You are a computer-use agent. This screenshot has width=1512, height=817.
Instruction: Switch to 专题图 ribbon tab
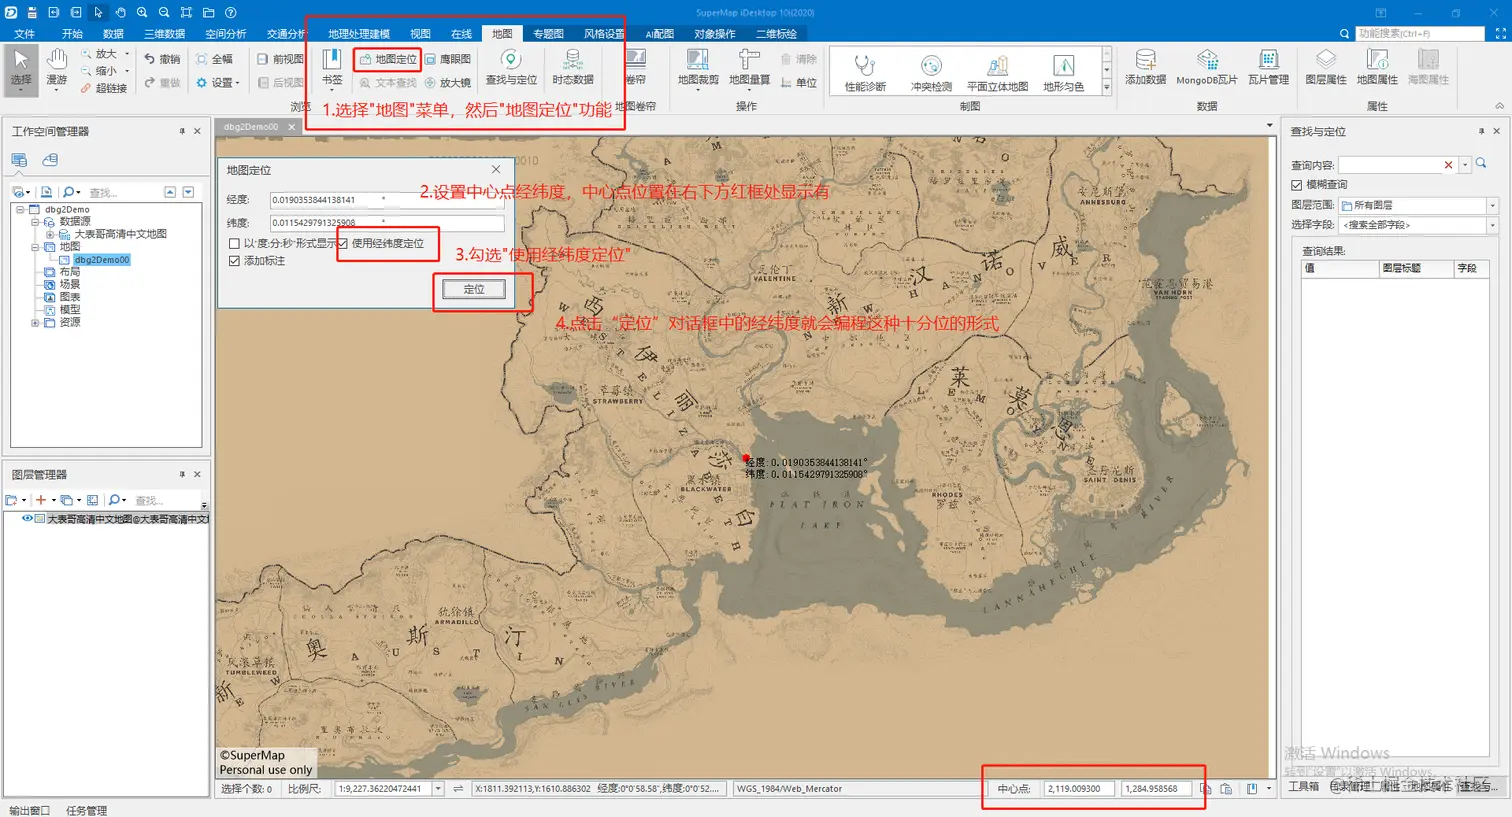548,34
